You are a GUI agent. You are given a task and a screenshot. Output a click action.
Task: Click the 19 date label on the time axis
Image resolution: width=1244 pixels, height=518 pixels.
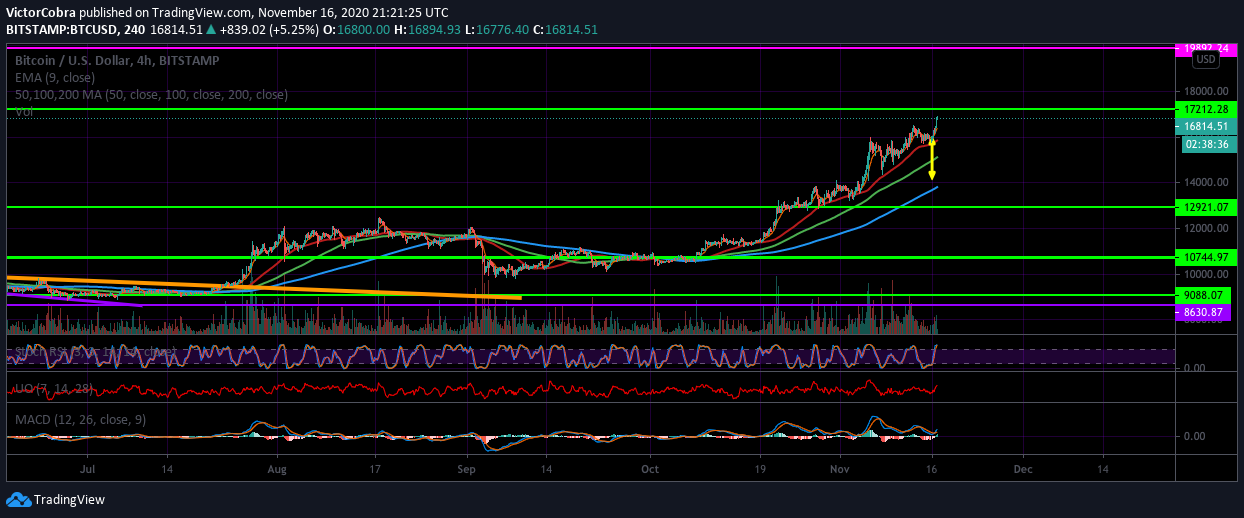(x=760, y=468)
